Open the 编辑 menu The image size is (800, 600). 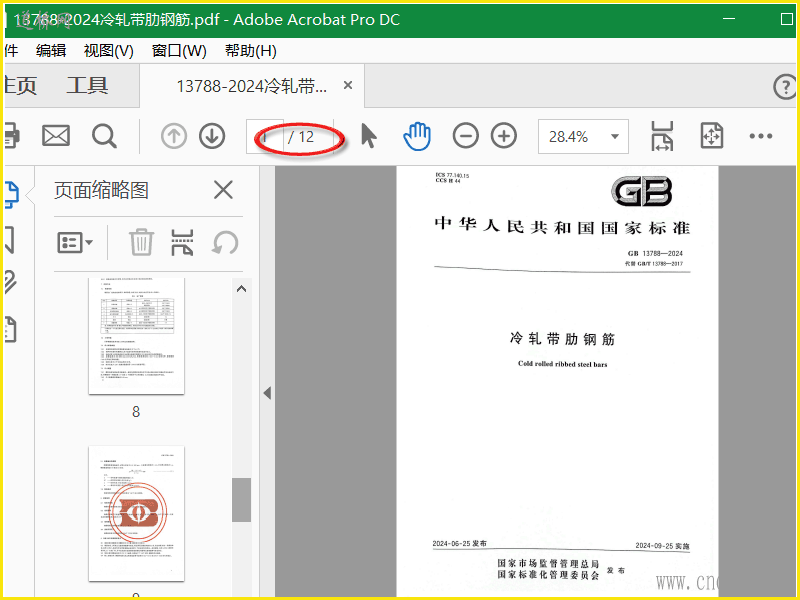pyautogui.click(x=51, y=51)
